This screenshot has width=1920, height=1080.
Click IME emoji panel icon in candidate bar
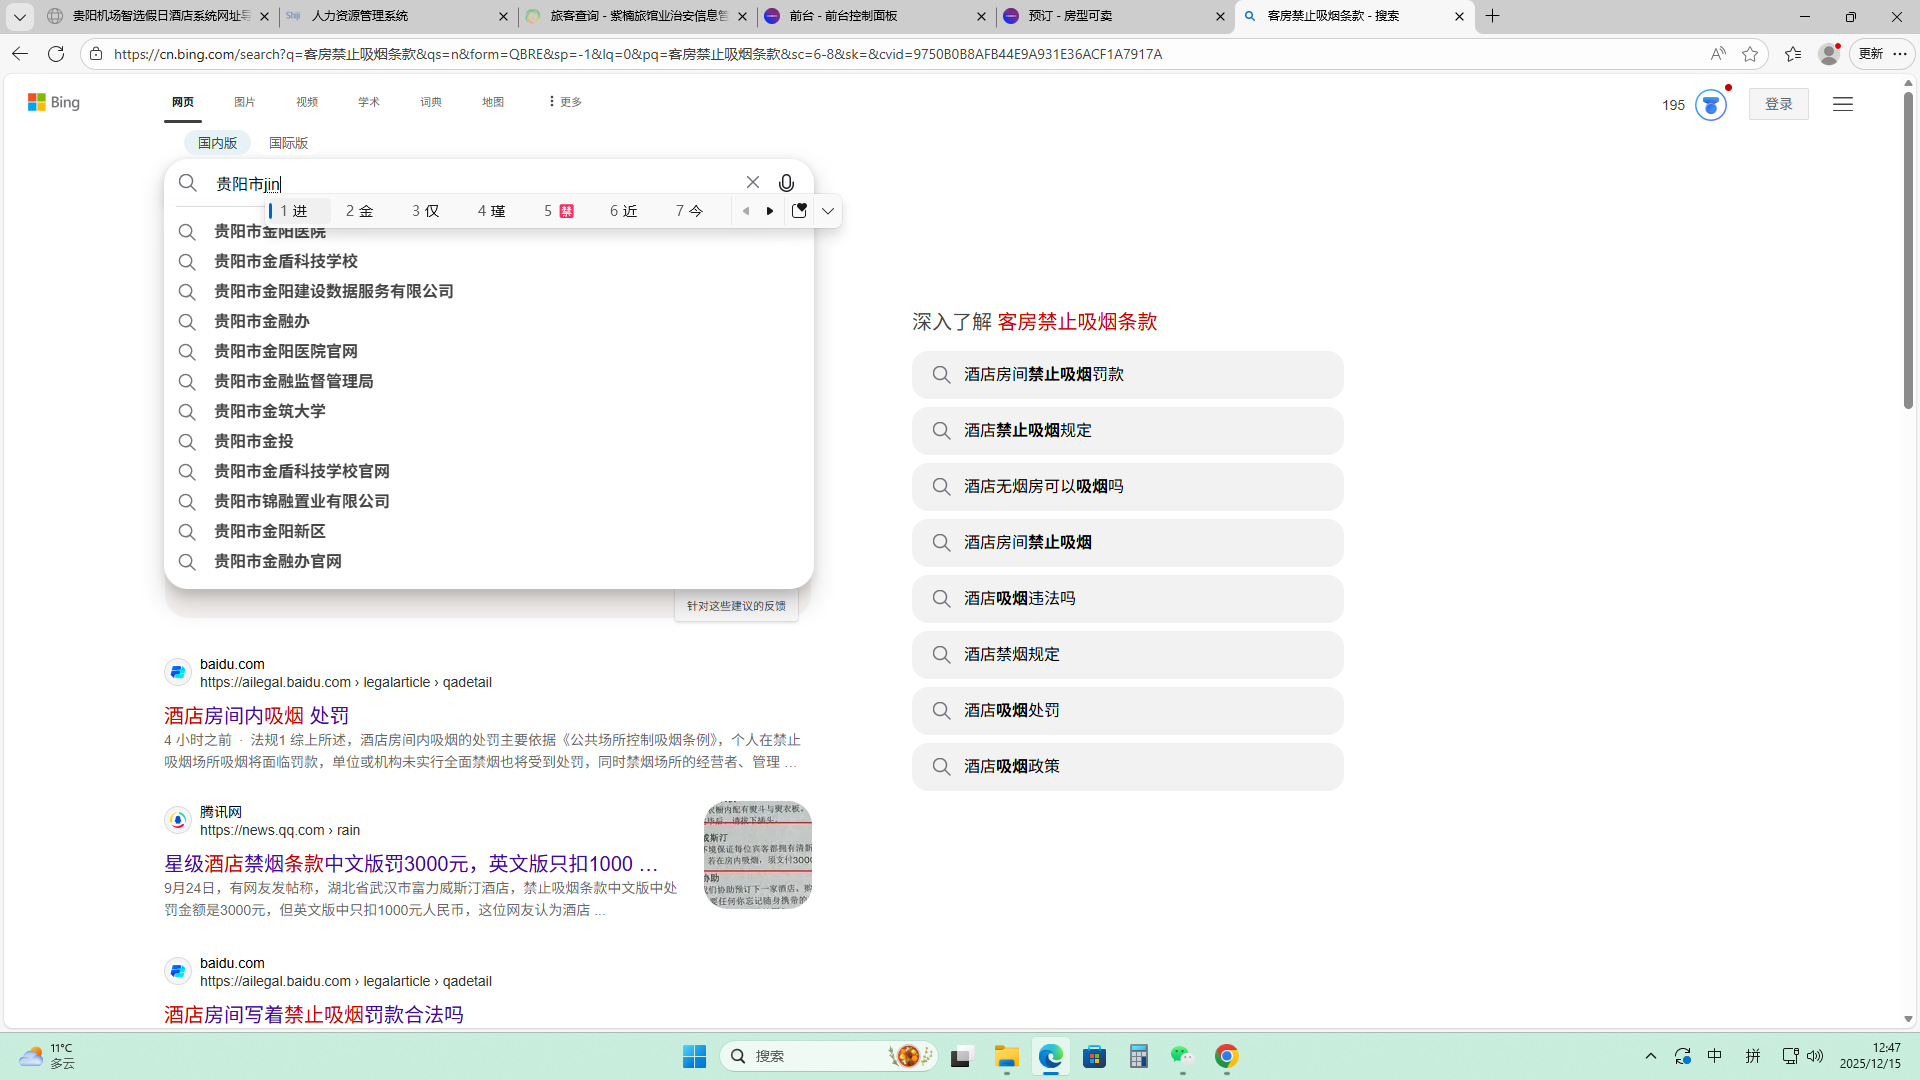(x=799, y=211)
